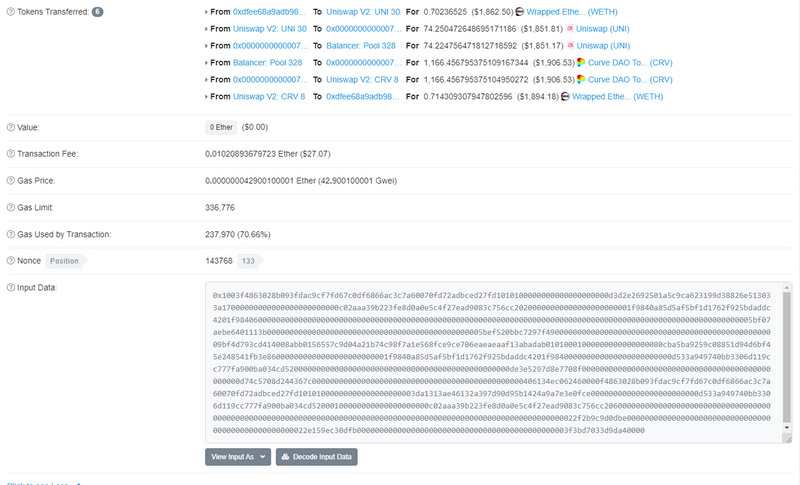The image size is (800, 485).
Task: Open the View Input As dropdown
Action: coord(237,457)
